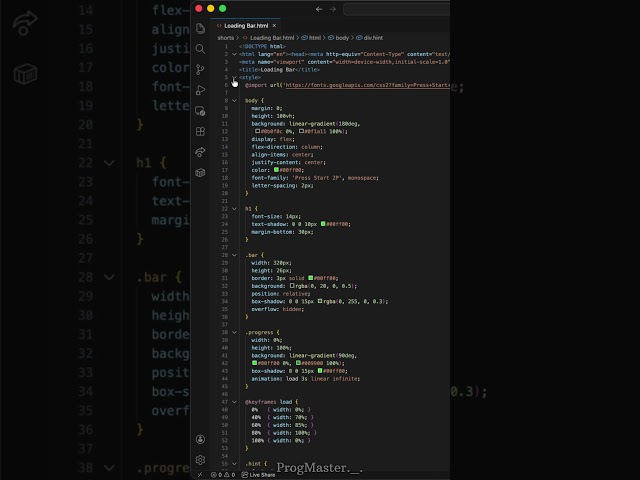The image size is (640, 480).
Task: Go back with the left navigation arrow
Action: 319,9
